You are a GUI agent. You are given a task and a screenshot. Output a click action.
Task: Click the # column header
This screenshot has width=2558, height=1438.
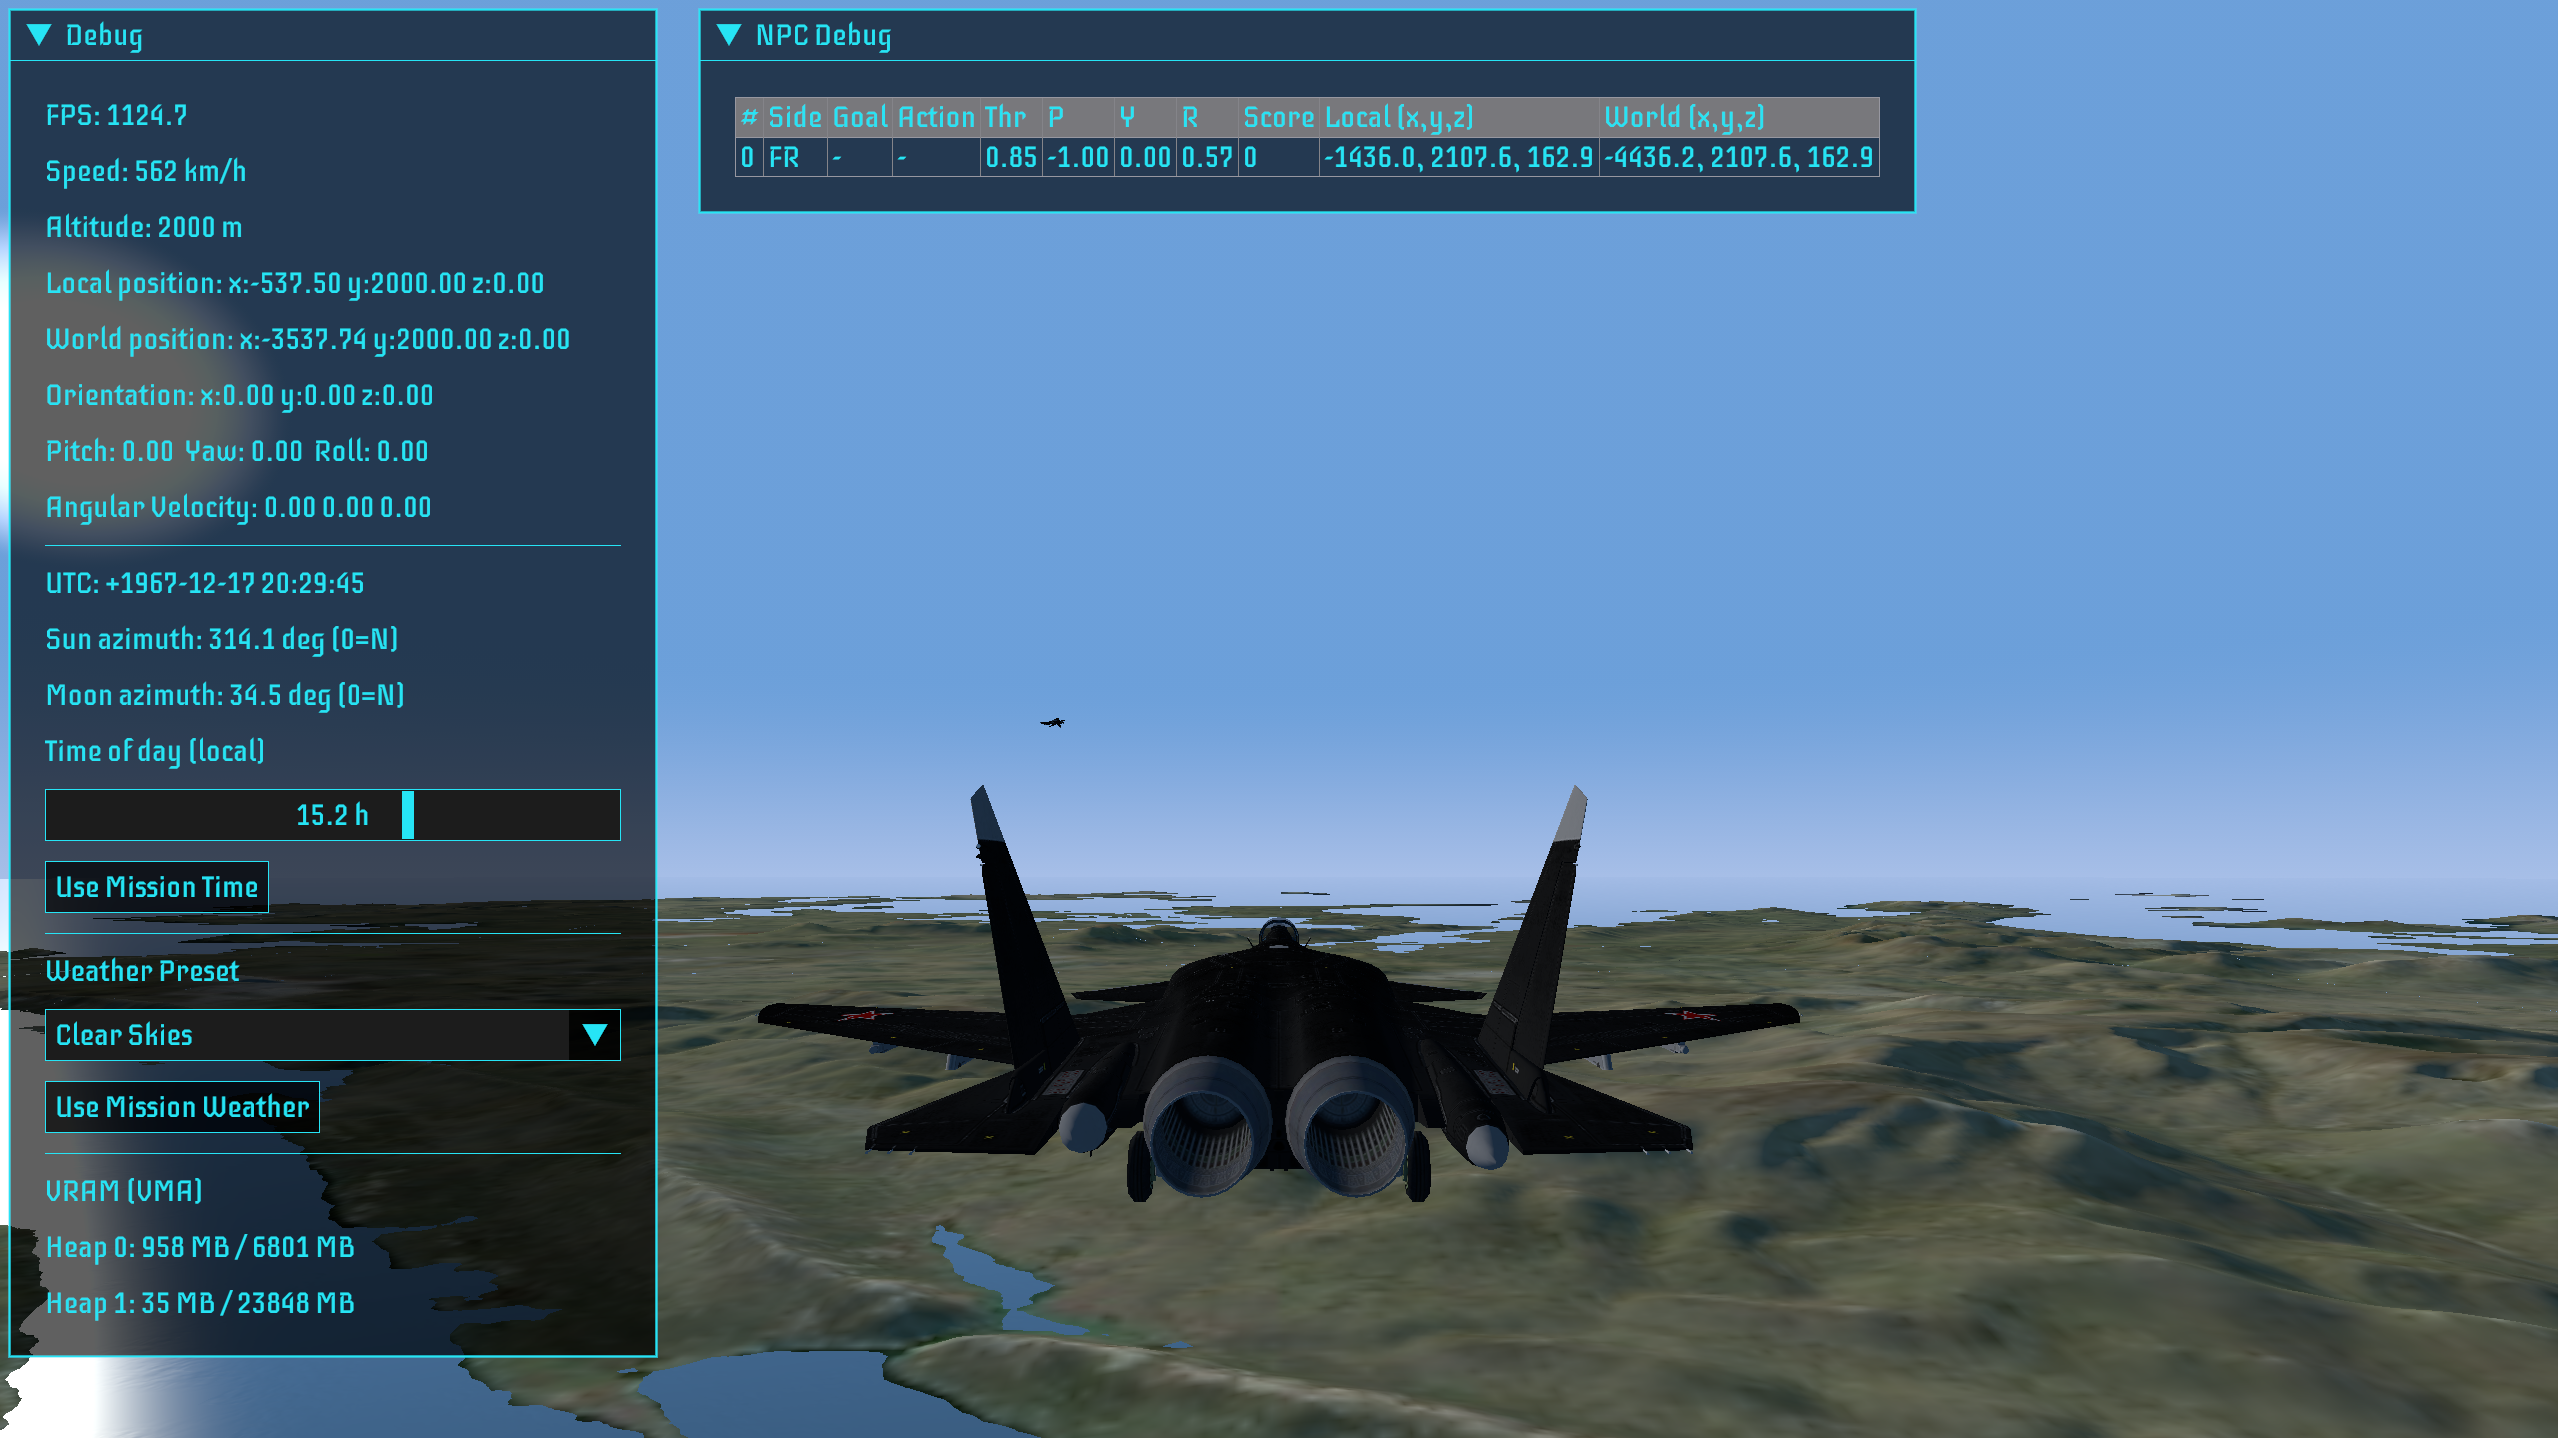[749, 117]
